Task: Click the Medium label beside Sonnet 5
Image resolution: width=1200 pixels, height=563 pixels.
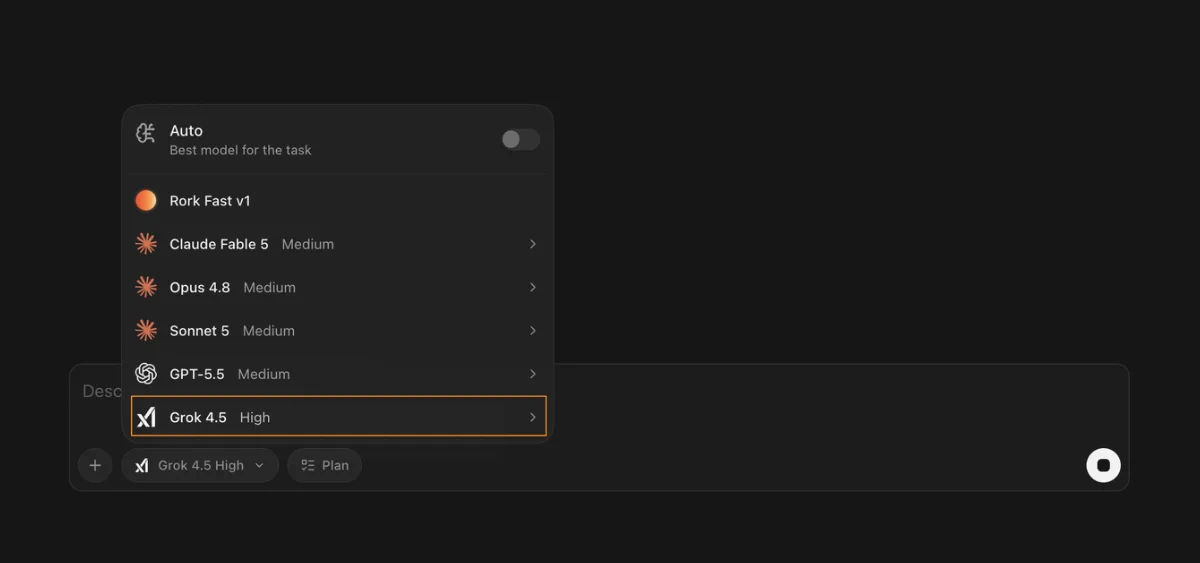Action: (x=268, y=330)
